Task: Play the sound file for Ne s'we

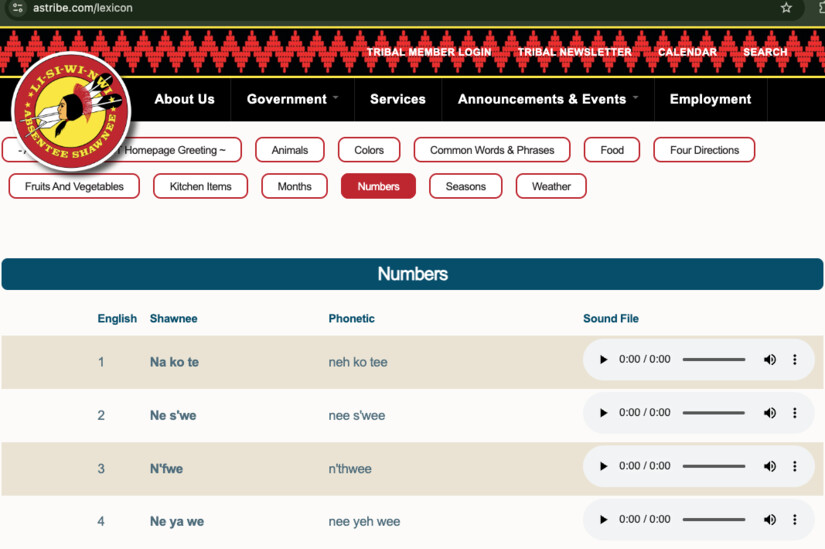Action: (603, 413)
